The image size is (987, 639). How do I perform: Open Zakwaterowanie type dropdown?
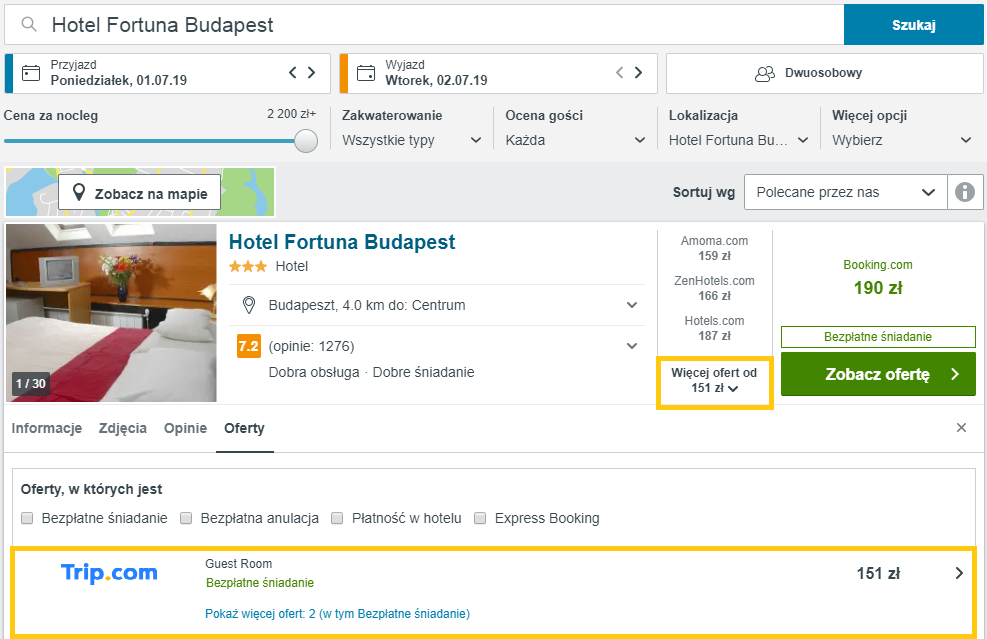click(x=412, y=140)
